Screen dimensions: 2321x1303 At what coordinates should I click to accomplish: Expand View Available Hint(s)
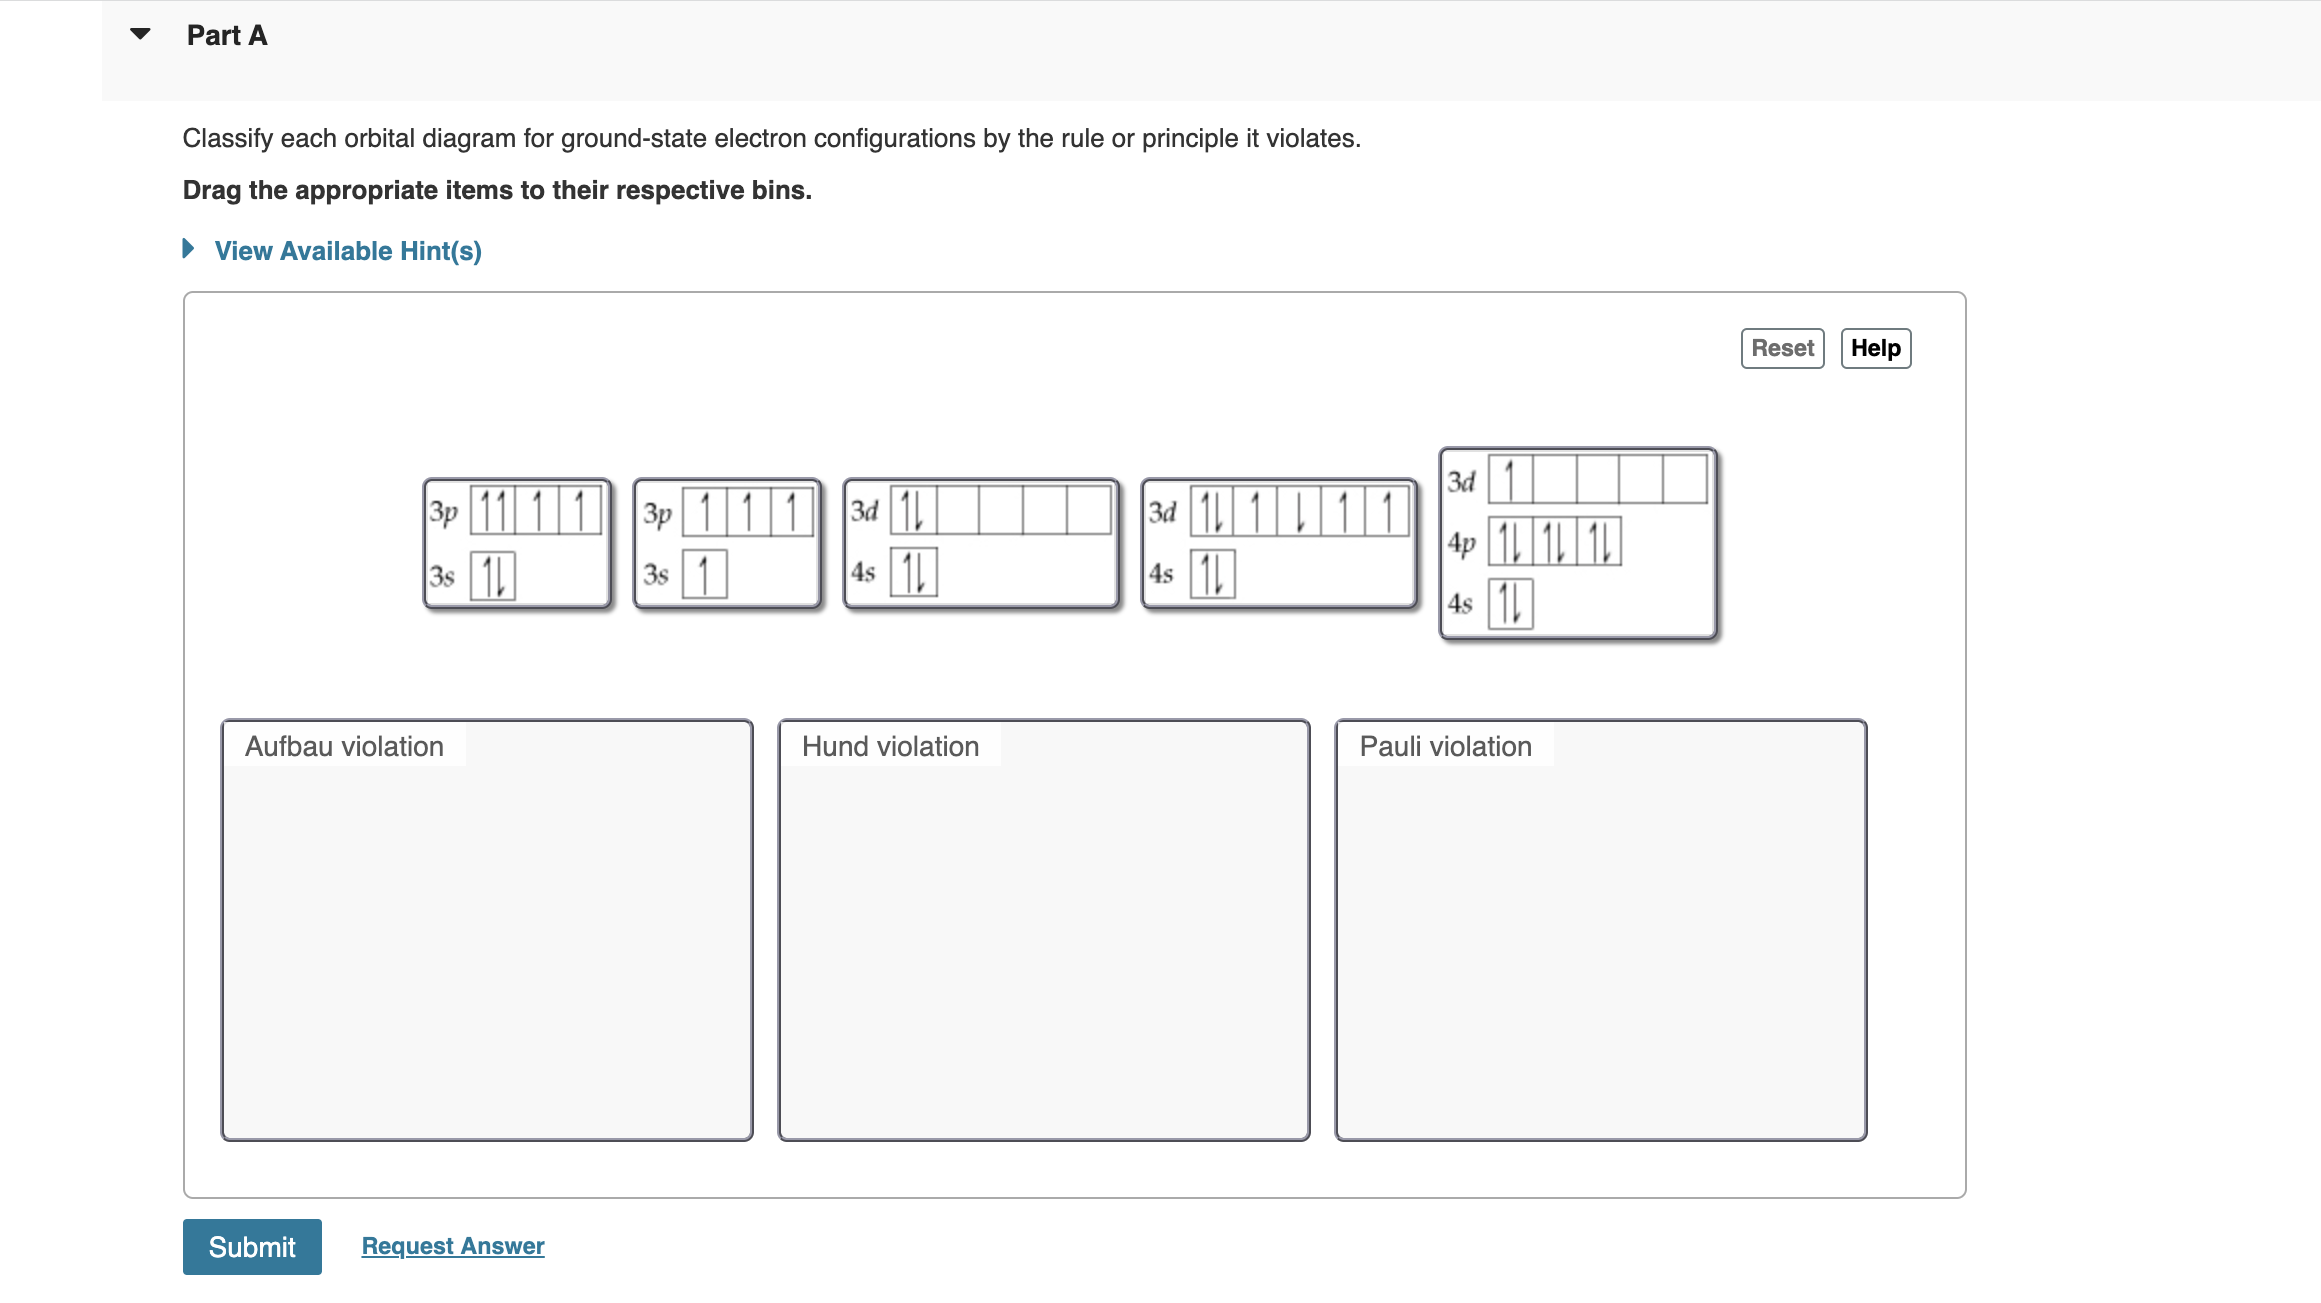pyautogui.click(x=347, y=251)
